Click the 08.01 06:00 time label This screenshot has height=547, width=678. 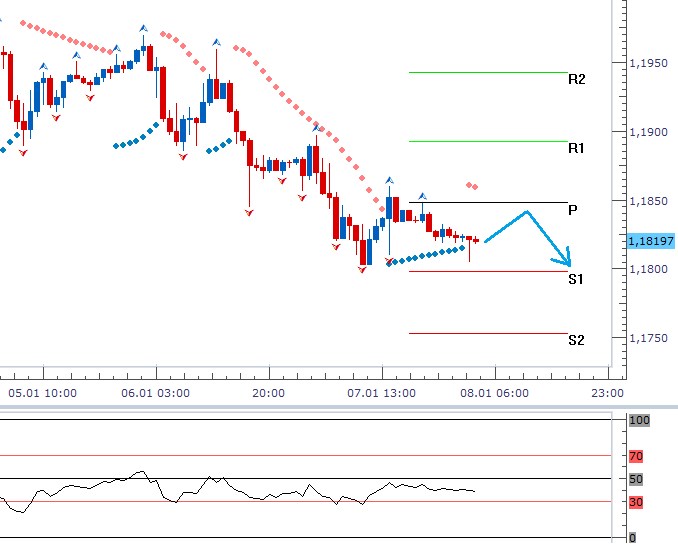pyautogui.click(x=494, y=394)
